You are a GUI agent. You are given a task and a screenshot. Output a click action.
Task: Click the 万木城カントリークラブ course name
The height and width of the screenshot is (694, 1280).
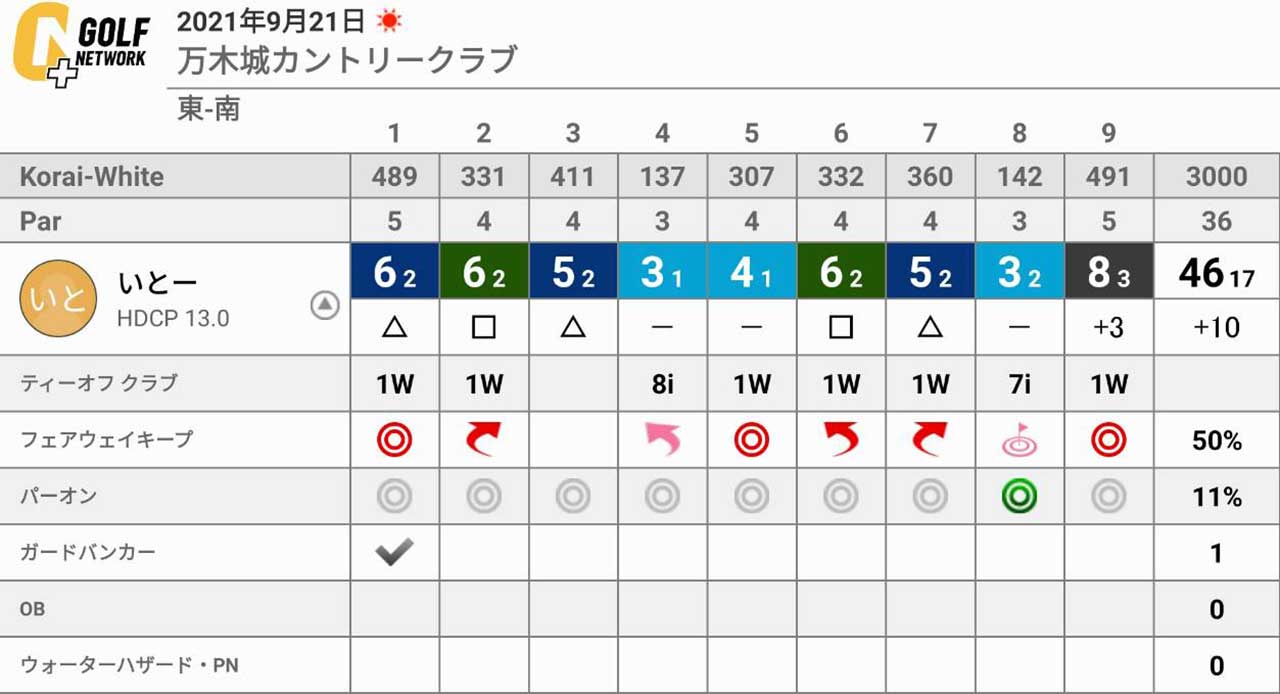click(x=347, y=60)
